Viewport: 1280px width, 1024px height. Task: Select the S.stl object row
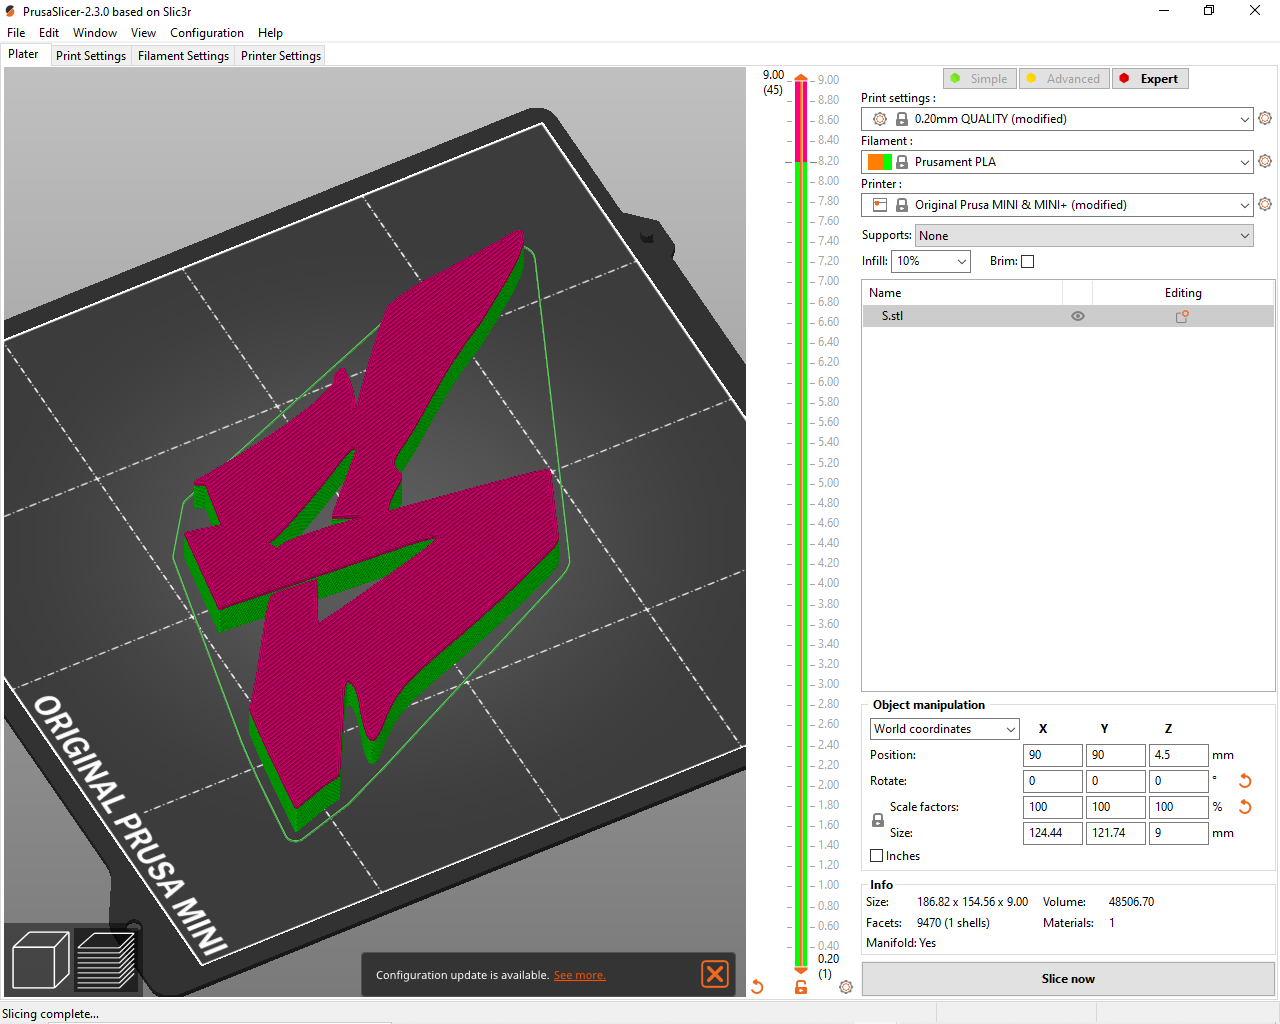tap(1068, 316)
